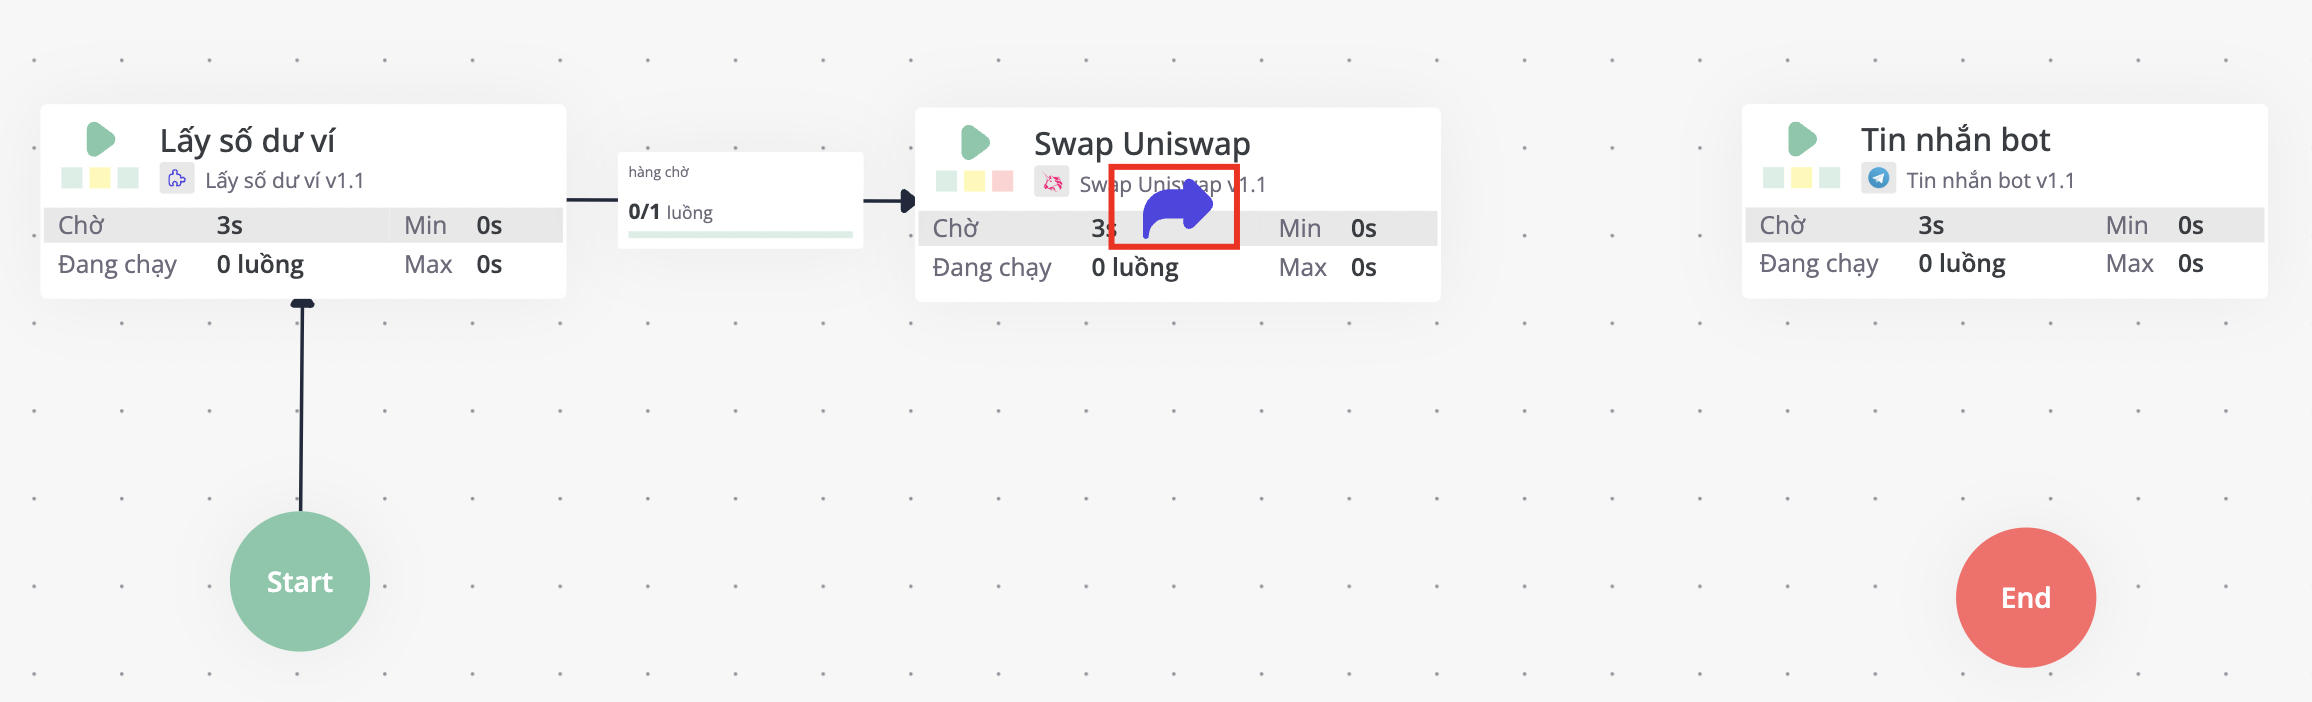Click the Uniswap unicorn icon
The width and height of the screenshot is (2312, 702).
pos(1052,183)
